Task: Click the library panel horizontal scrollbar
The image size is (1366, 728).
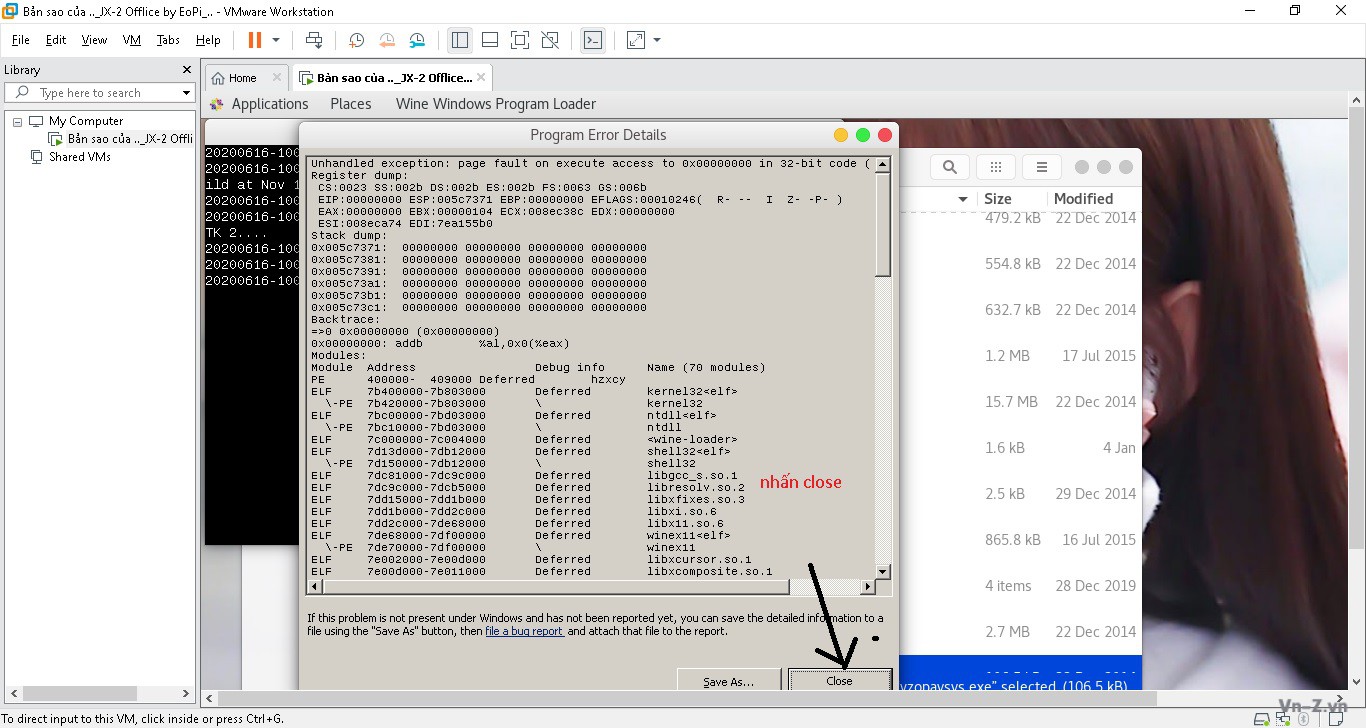Action: click(x=80, y=693)
